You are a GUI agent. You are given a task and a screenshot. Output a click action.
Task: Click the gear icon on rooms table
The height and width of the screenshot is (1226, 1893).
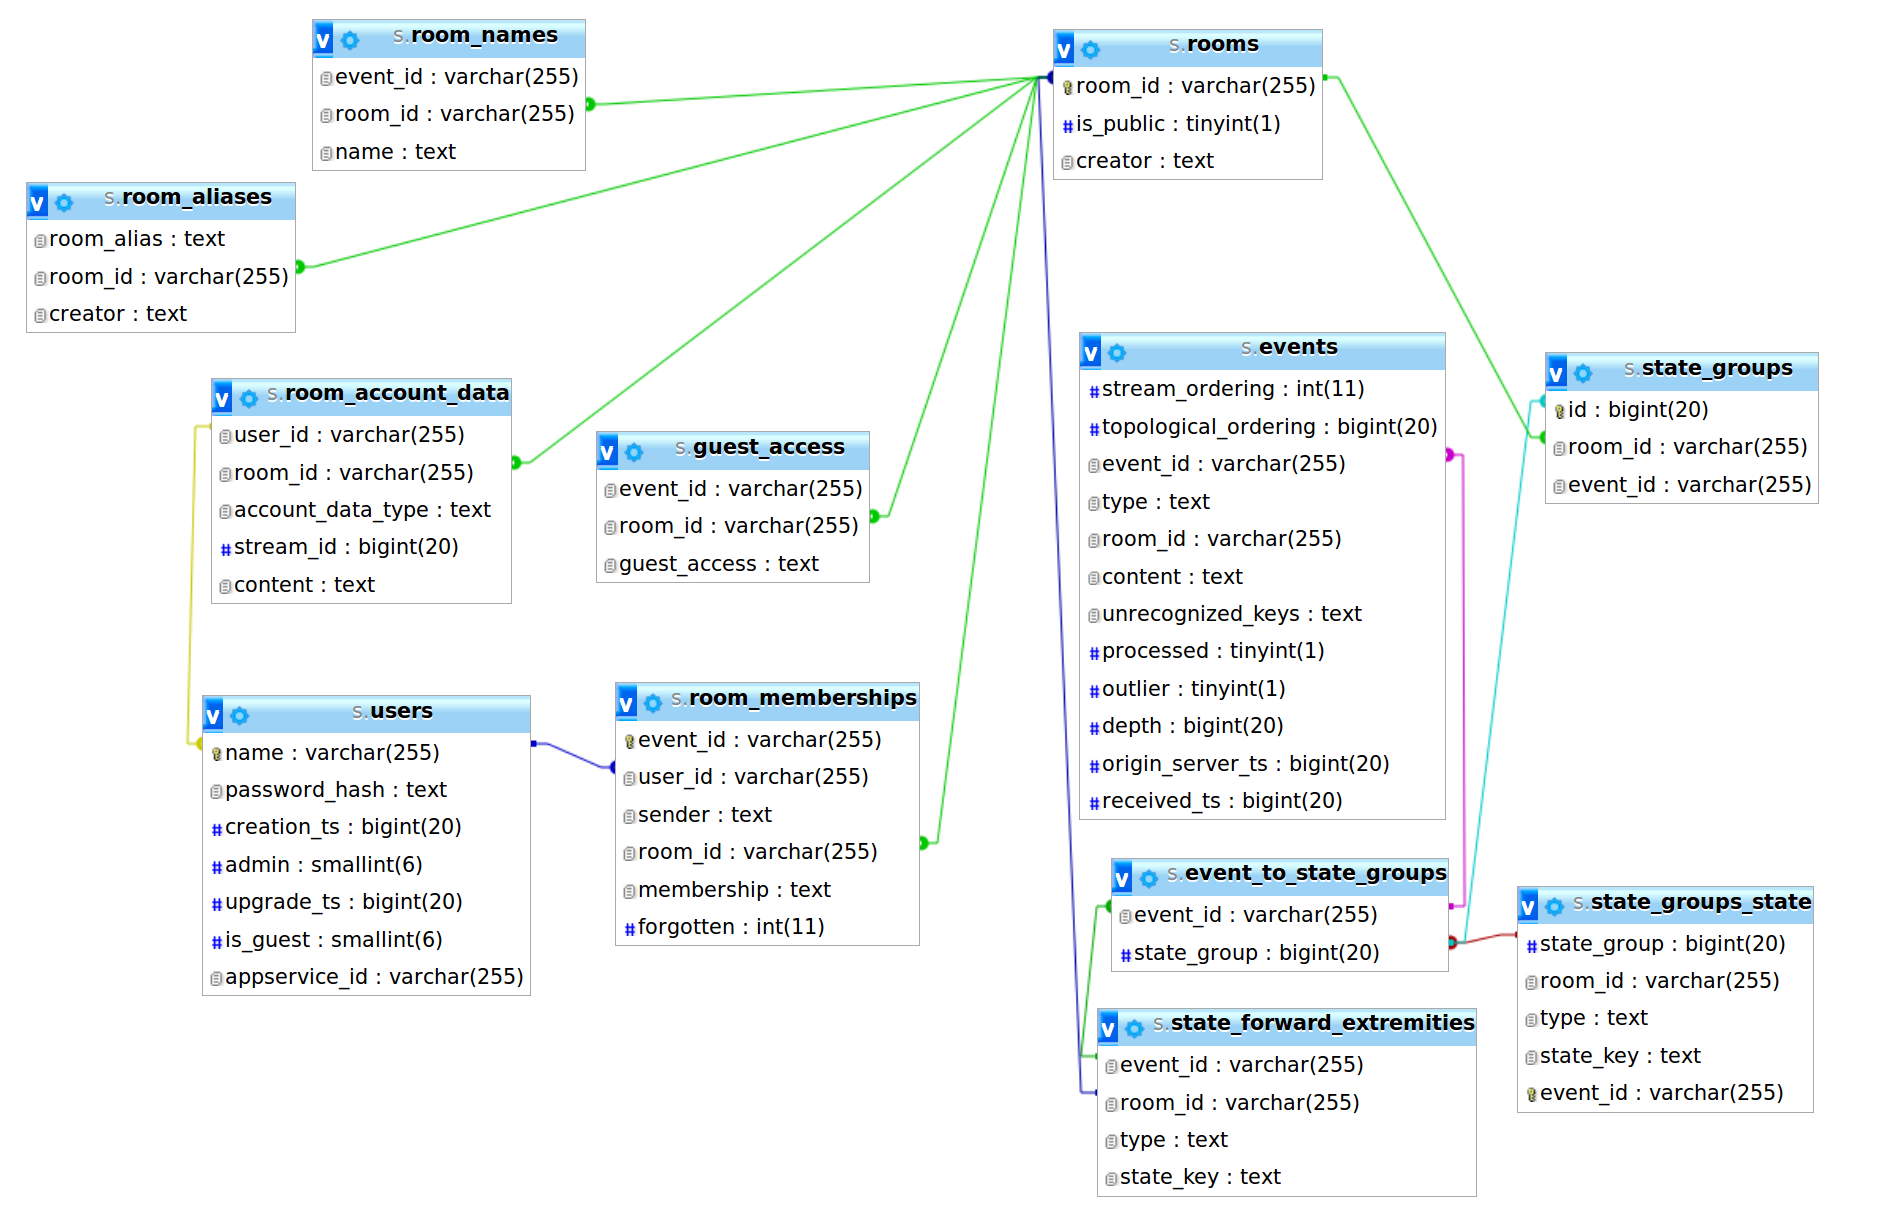coord(1090,49)
